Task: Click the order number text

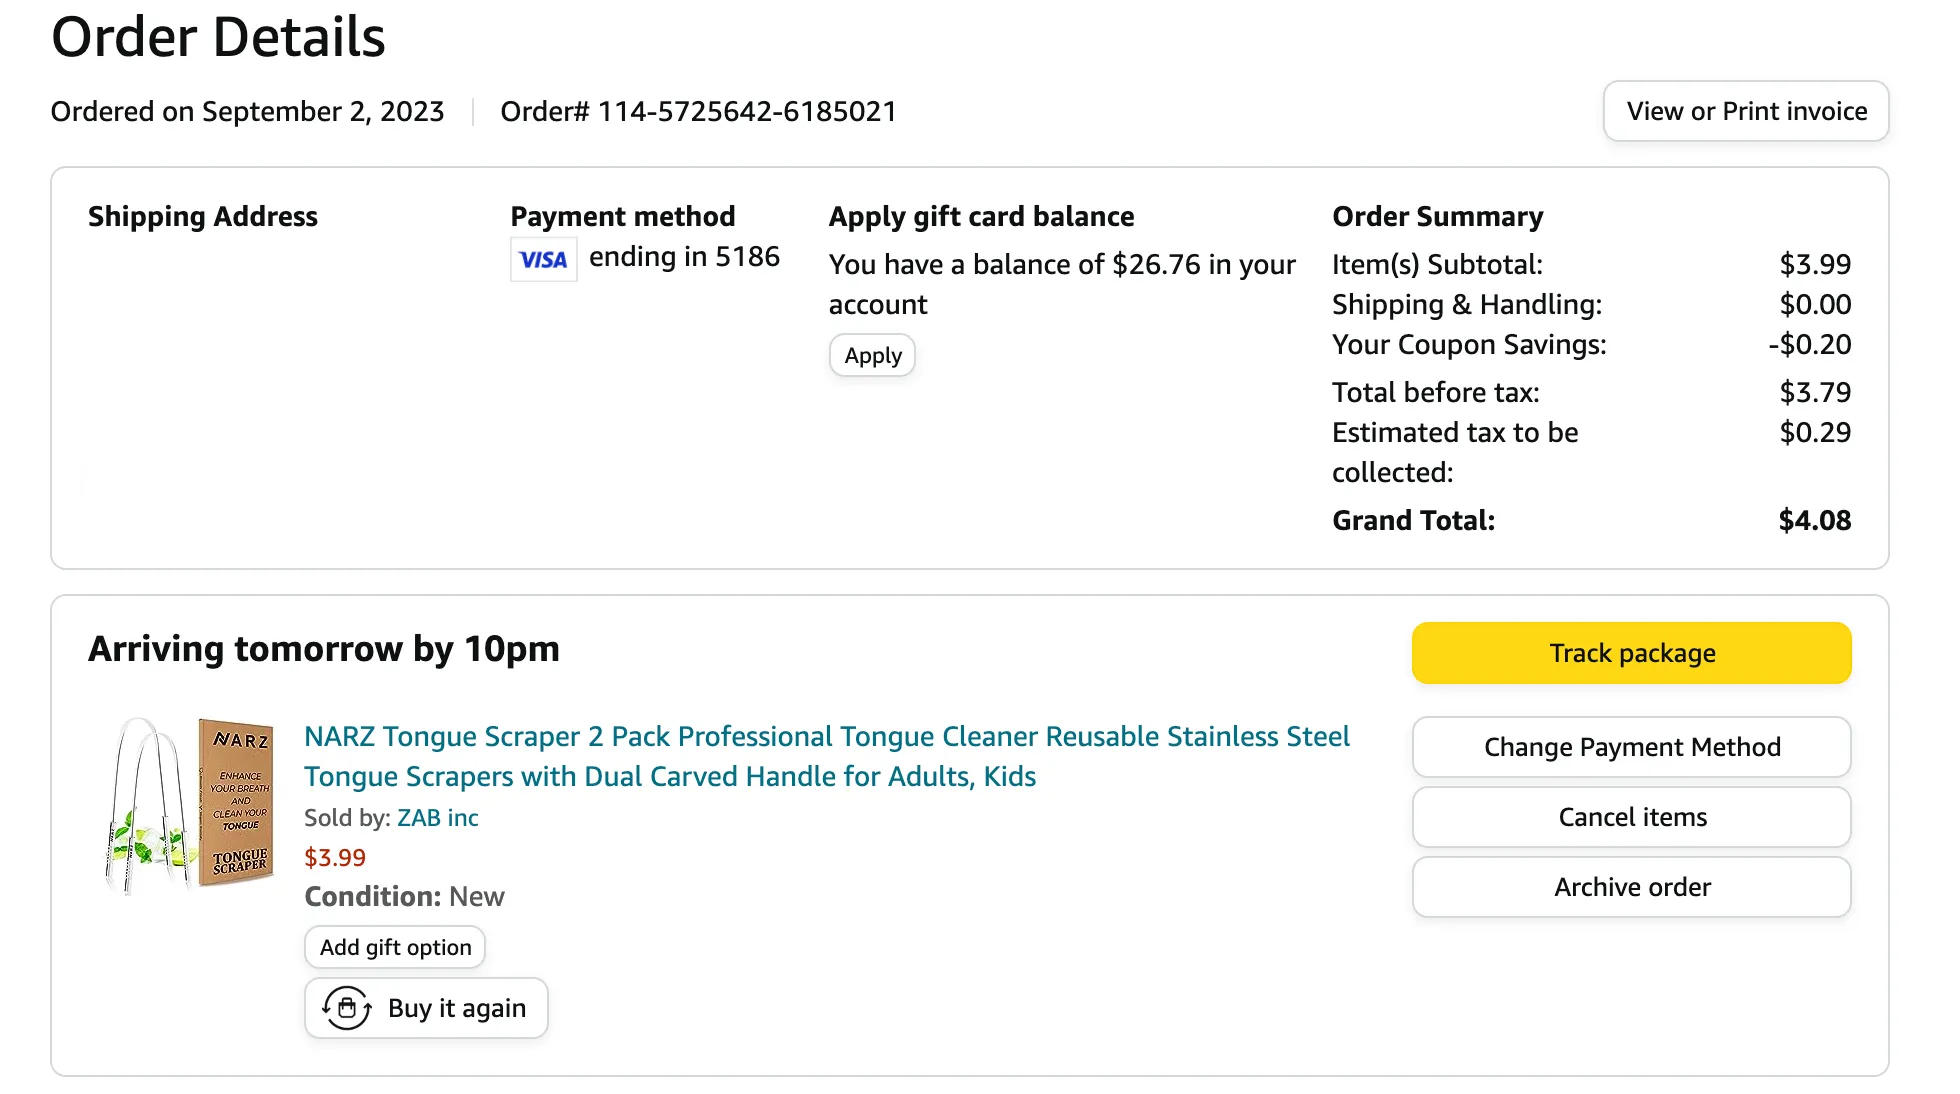Action: point(699,111)
